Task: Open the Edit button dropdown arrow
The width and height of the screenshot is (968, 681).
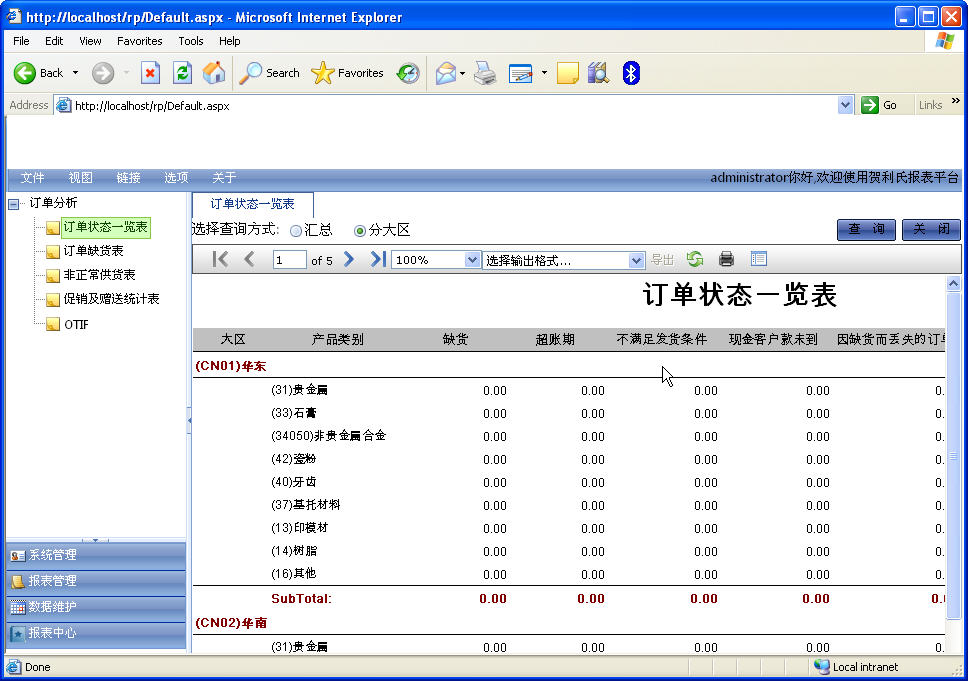Action: (x=544, y=73)
